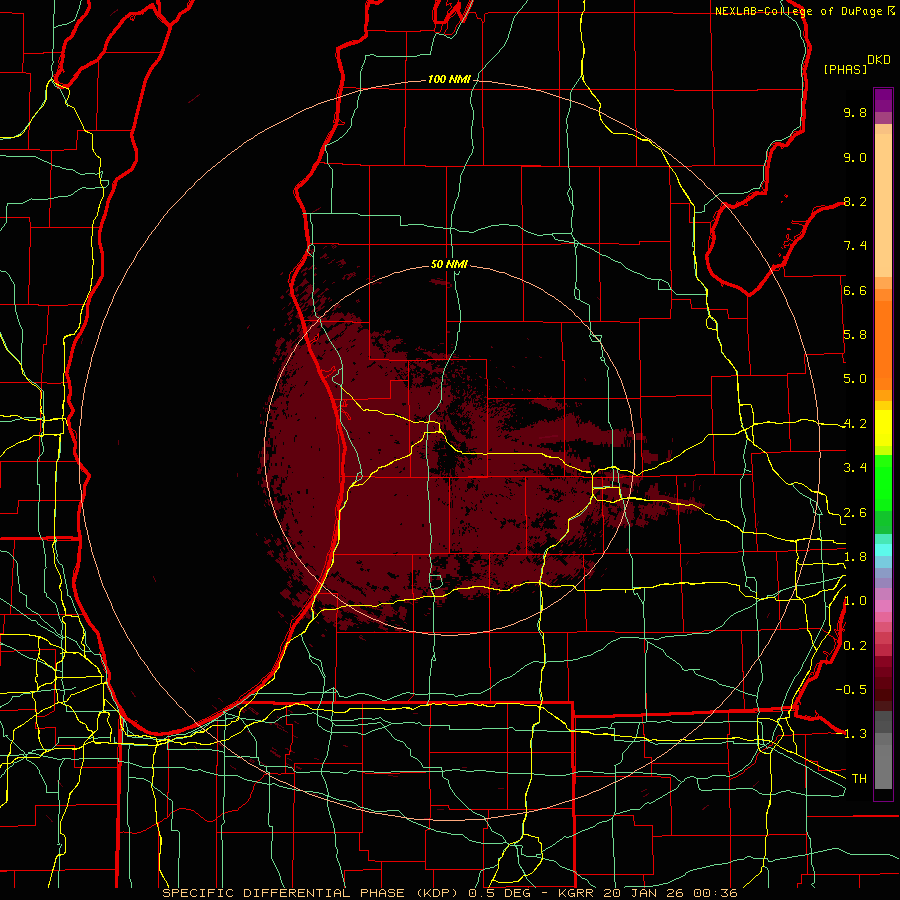Click the 3.4 scale value

pyautogui.click(x=855, y=468)
